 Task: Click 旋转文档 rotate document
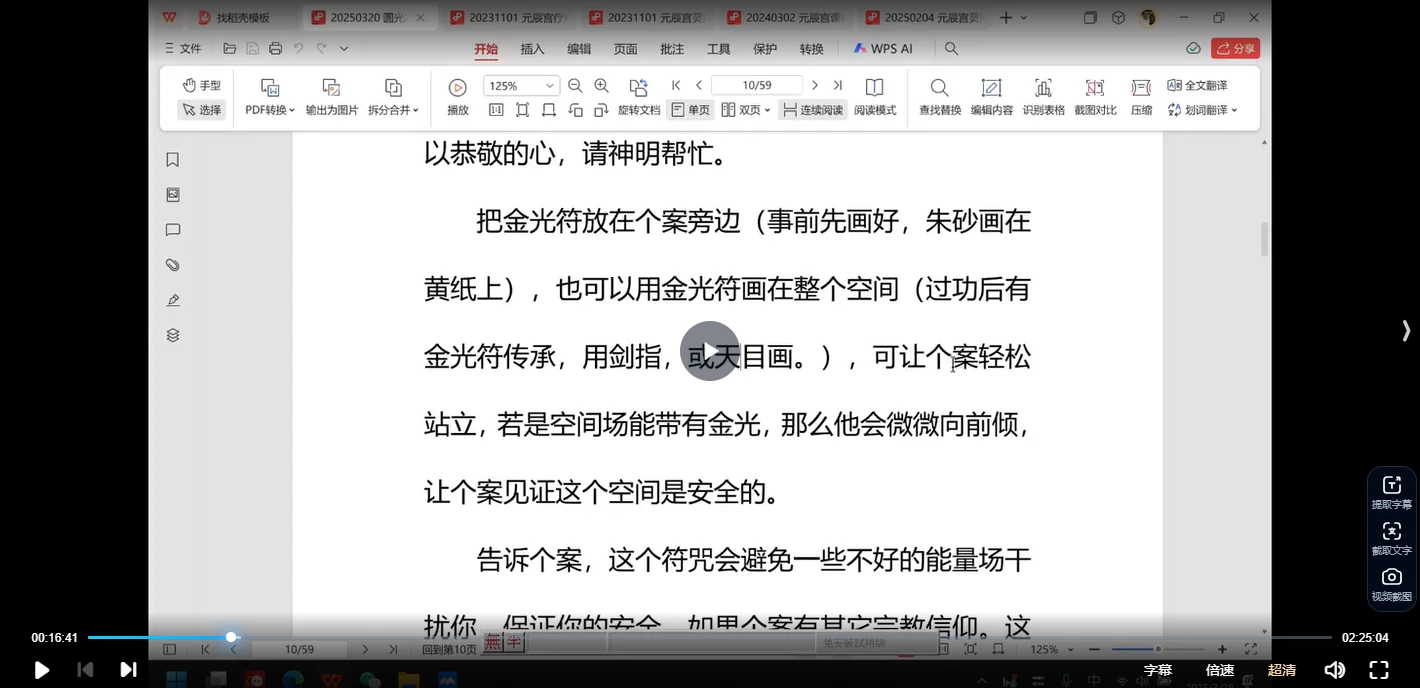click(x=639, y=98)
